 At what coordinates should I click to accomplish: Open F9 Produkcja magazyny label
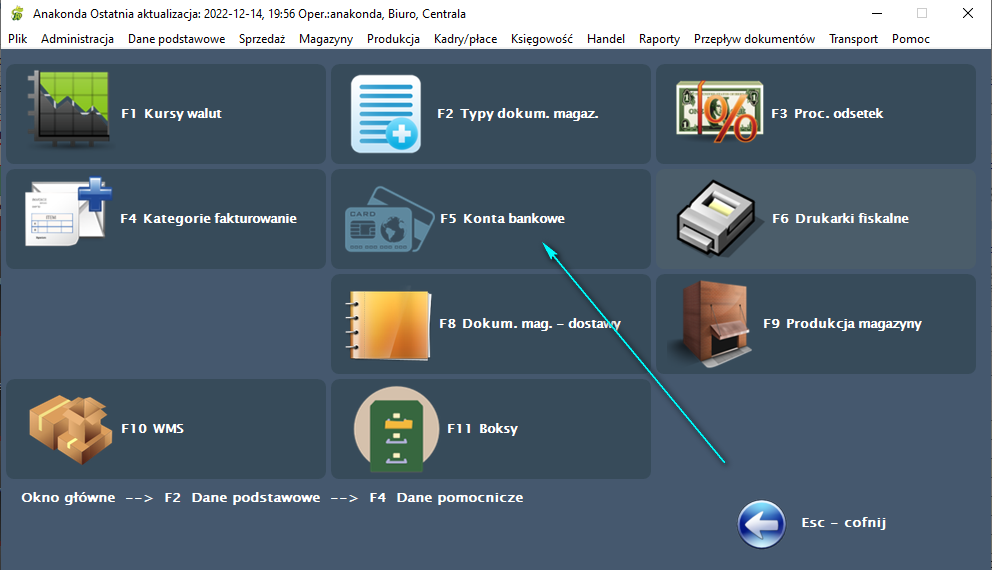click(x=842, y=324)
